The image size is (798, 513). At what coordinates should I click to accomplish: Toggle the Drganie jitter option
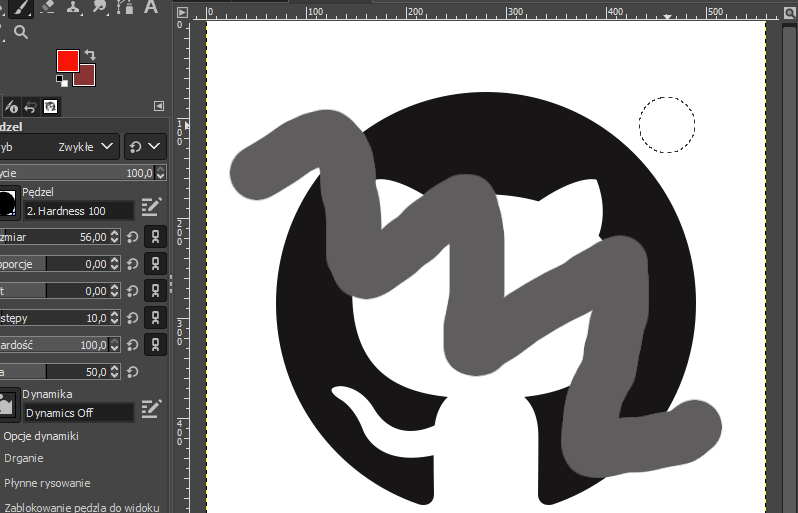pyautogui.click(x=22, y=459)
